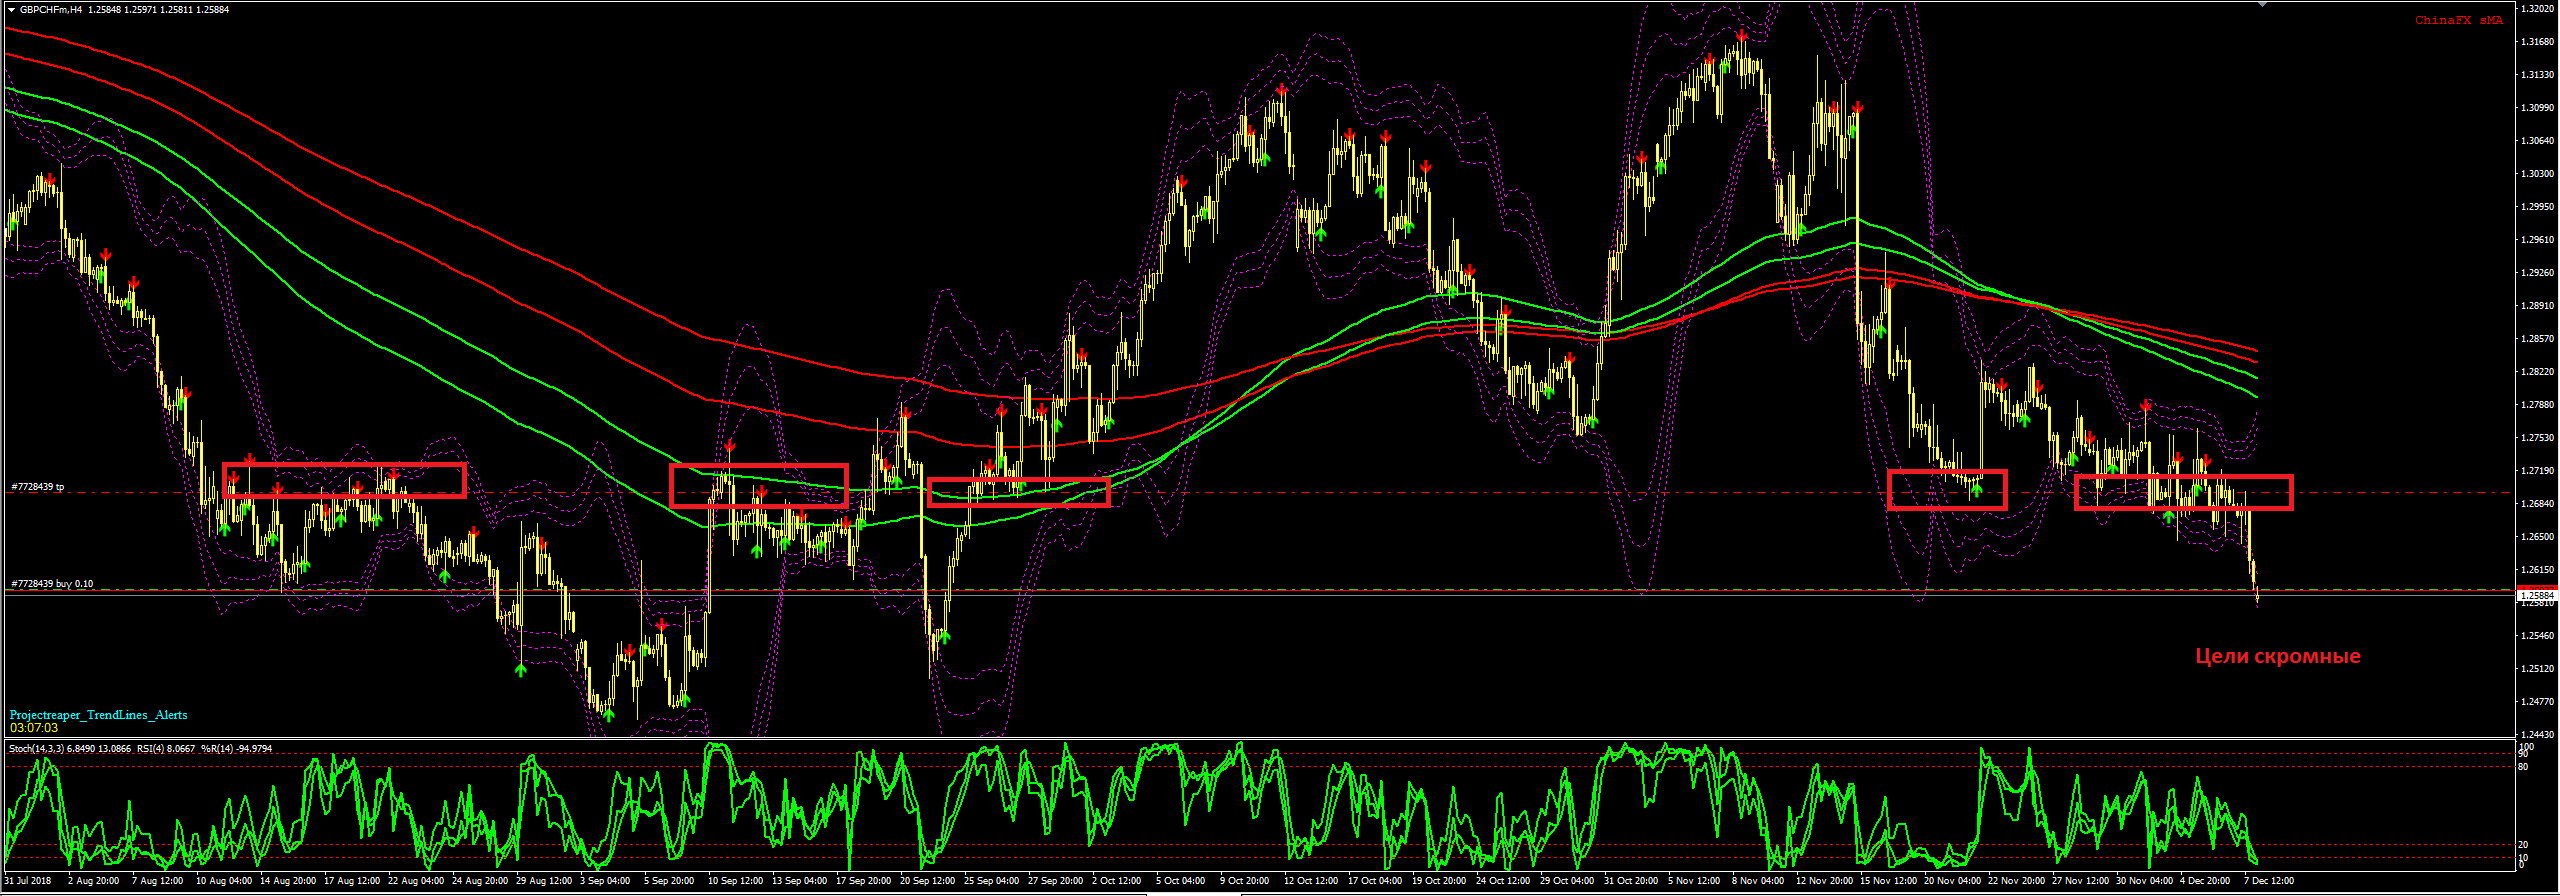Click the current price tag 1.25884
This screenshot has height=896, width=2560.
coord(2535,596)
